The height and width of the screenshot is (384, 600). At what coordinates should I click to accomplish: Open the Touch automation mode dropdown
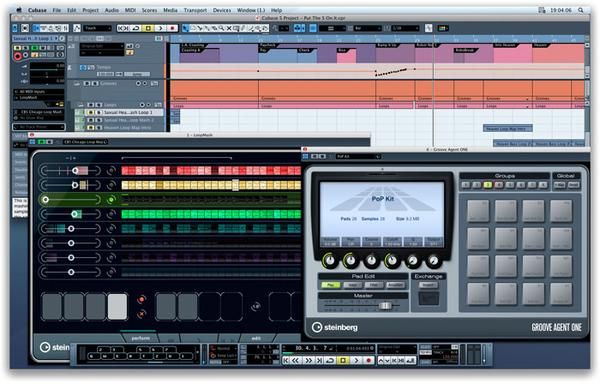[x=98, y=28]
